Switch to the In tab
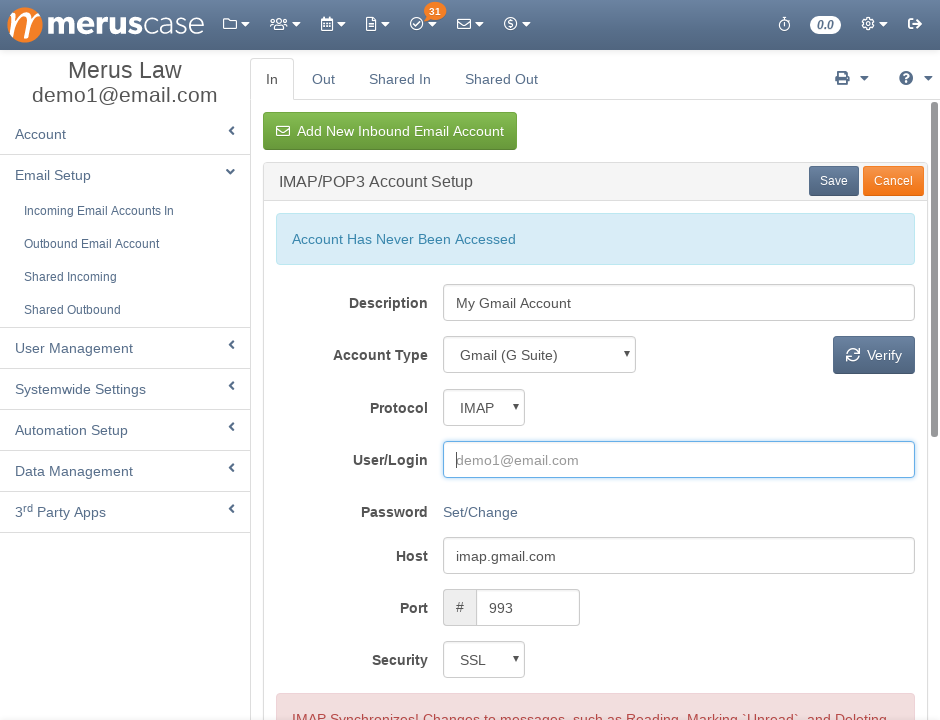Image resolution: width=940 pixels, height=720 pixels. click(x=272, y=79)
